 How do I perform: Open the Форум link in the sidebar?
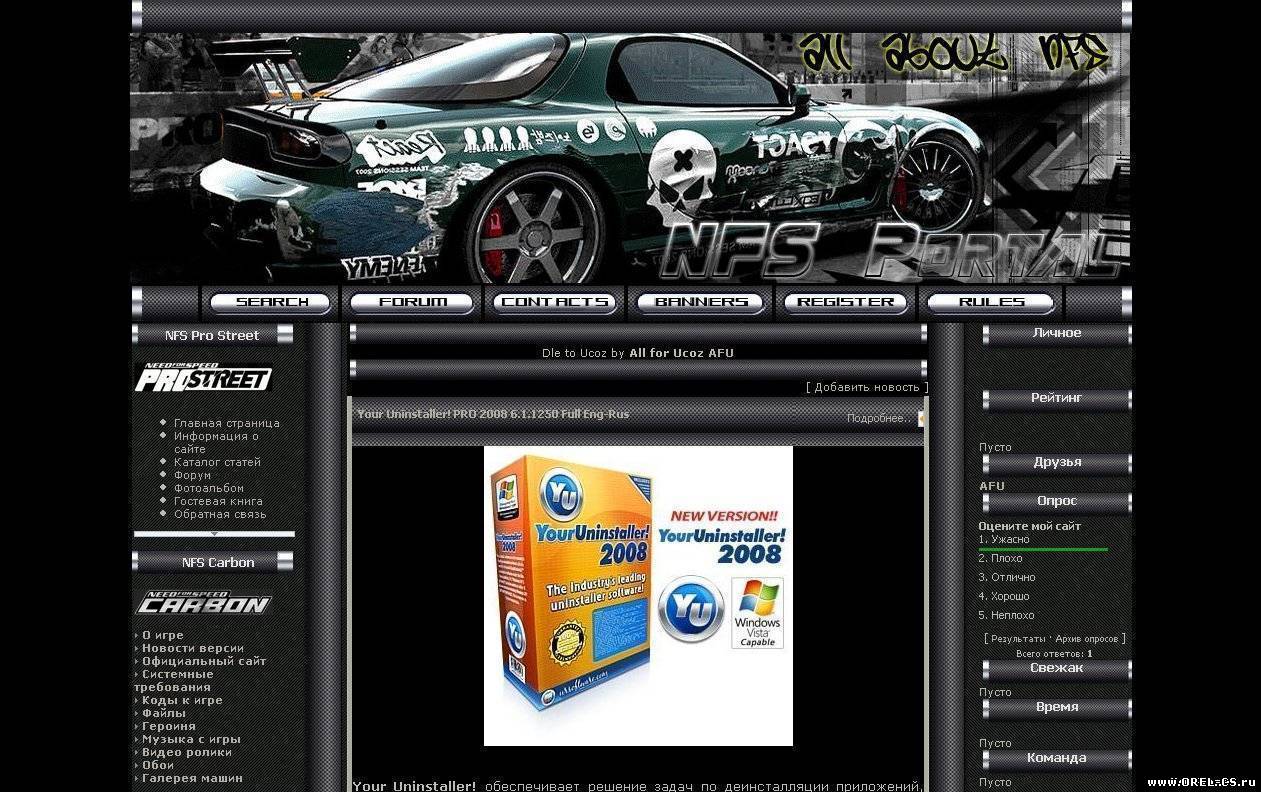point(192,475)
